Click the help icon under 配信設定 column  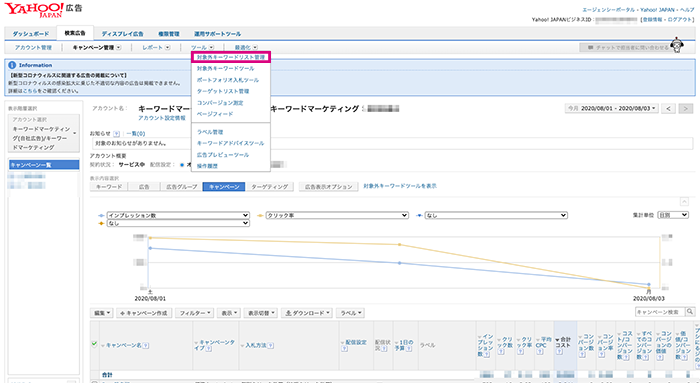pos(344,349)
